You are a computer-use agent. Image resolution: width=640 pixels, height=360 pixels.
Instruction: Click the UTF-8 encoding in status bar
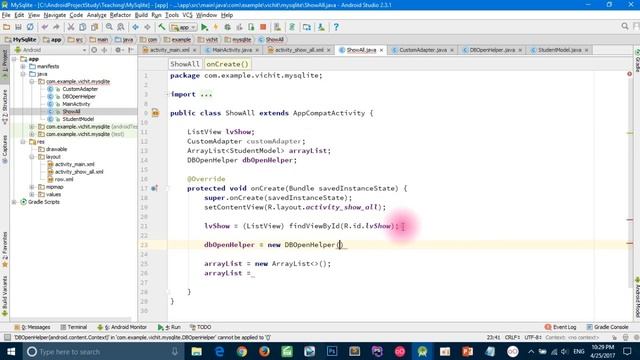pyautogui.click(x=533, y=338)
